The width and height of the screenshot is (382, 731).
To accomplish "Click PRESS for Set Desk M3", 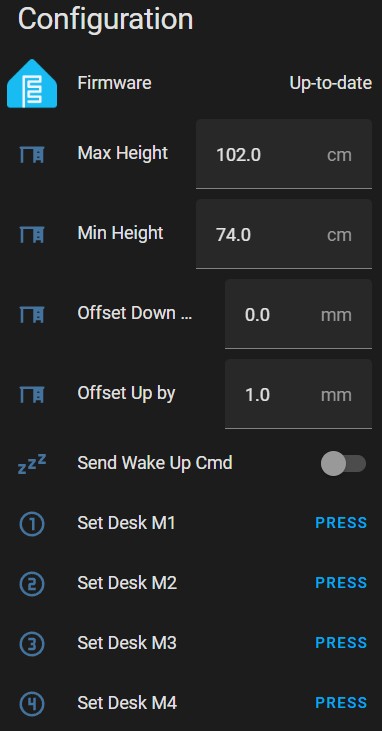I will click(341, 643).
